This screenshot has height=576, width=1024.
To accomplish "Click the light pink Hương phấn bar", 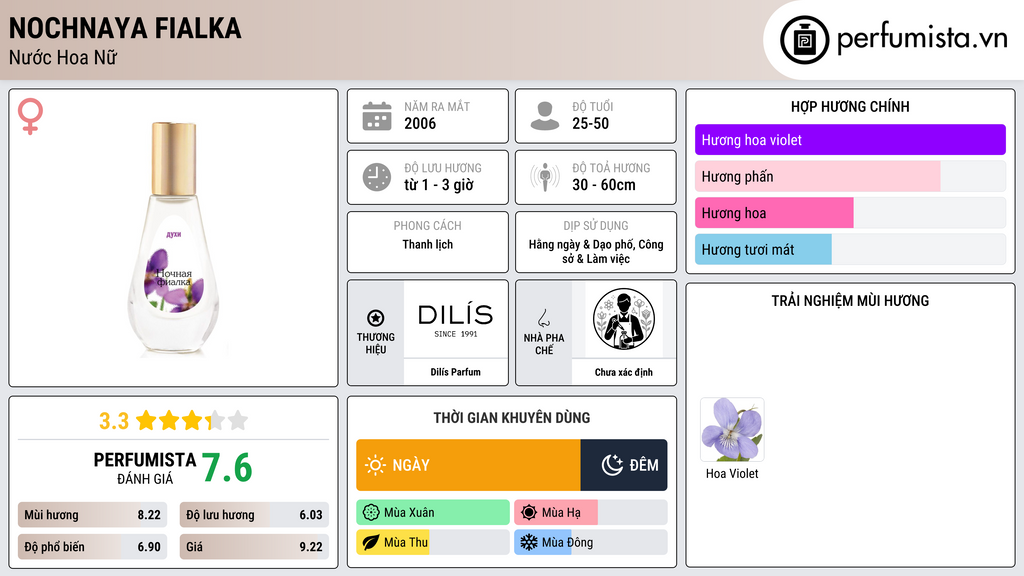I will tap(818, 176).
